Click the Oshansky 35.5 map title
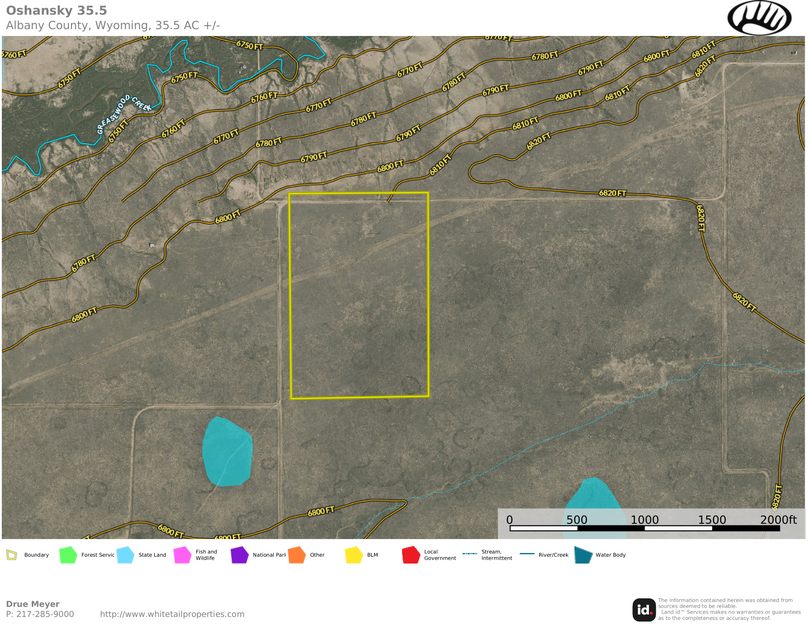Screen dimensions: 808x625 click(57, 10)
